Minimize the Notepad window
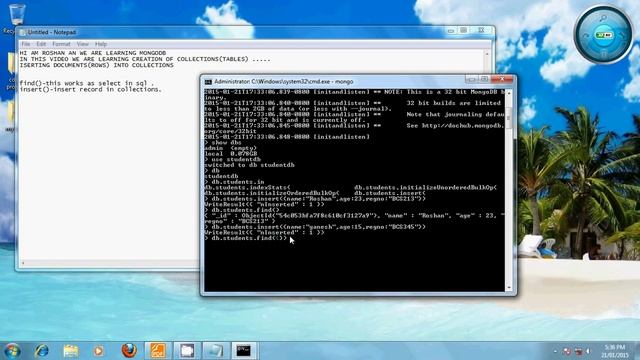 (451, 31)
